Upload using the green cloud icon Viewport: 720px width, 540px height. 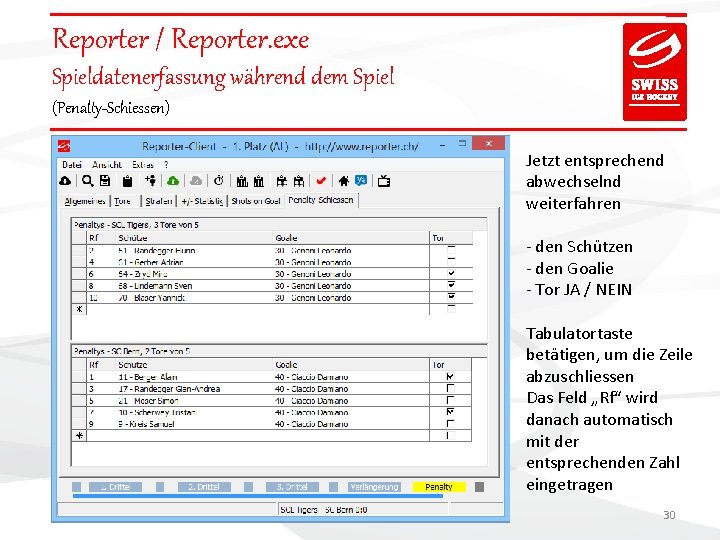(x=173, y=181)
